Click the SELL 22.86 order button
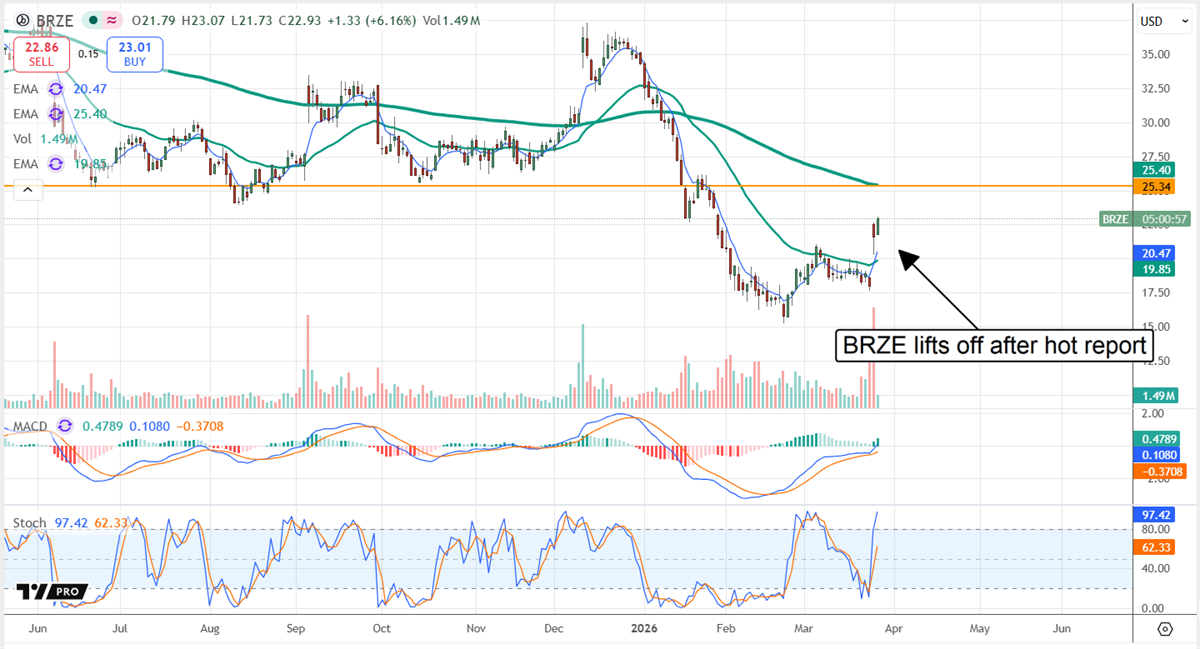Image resolution: width=1200 pixels, height=649 pixels. pyautogui.click(x=42, y=54)
